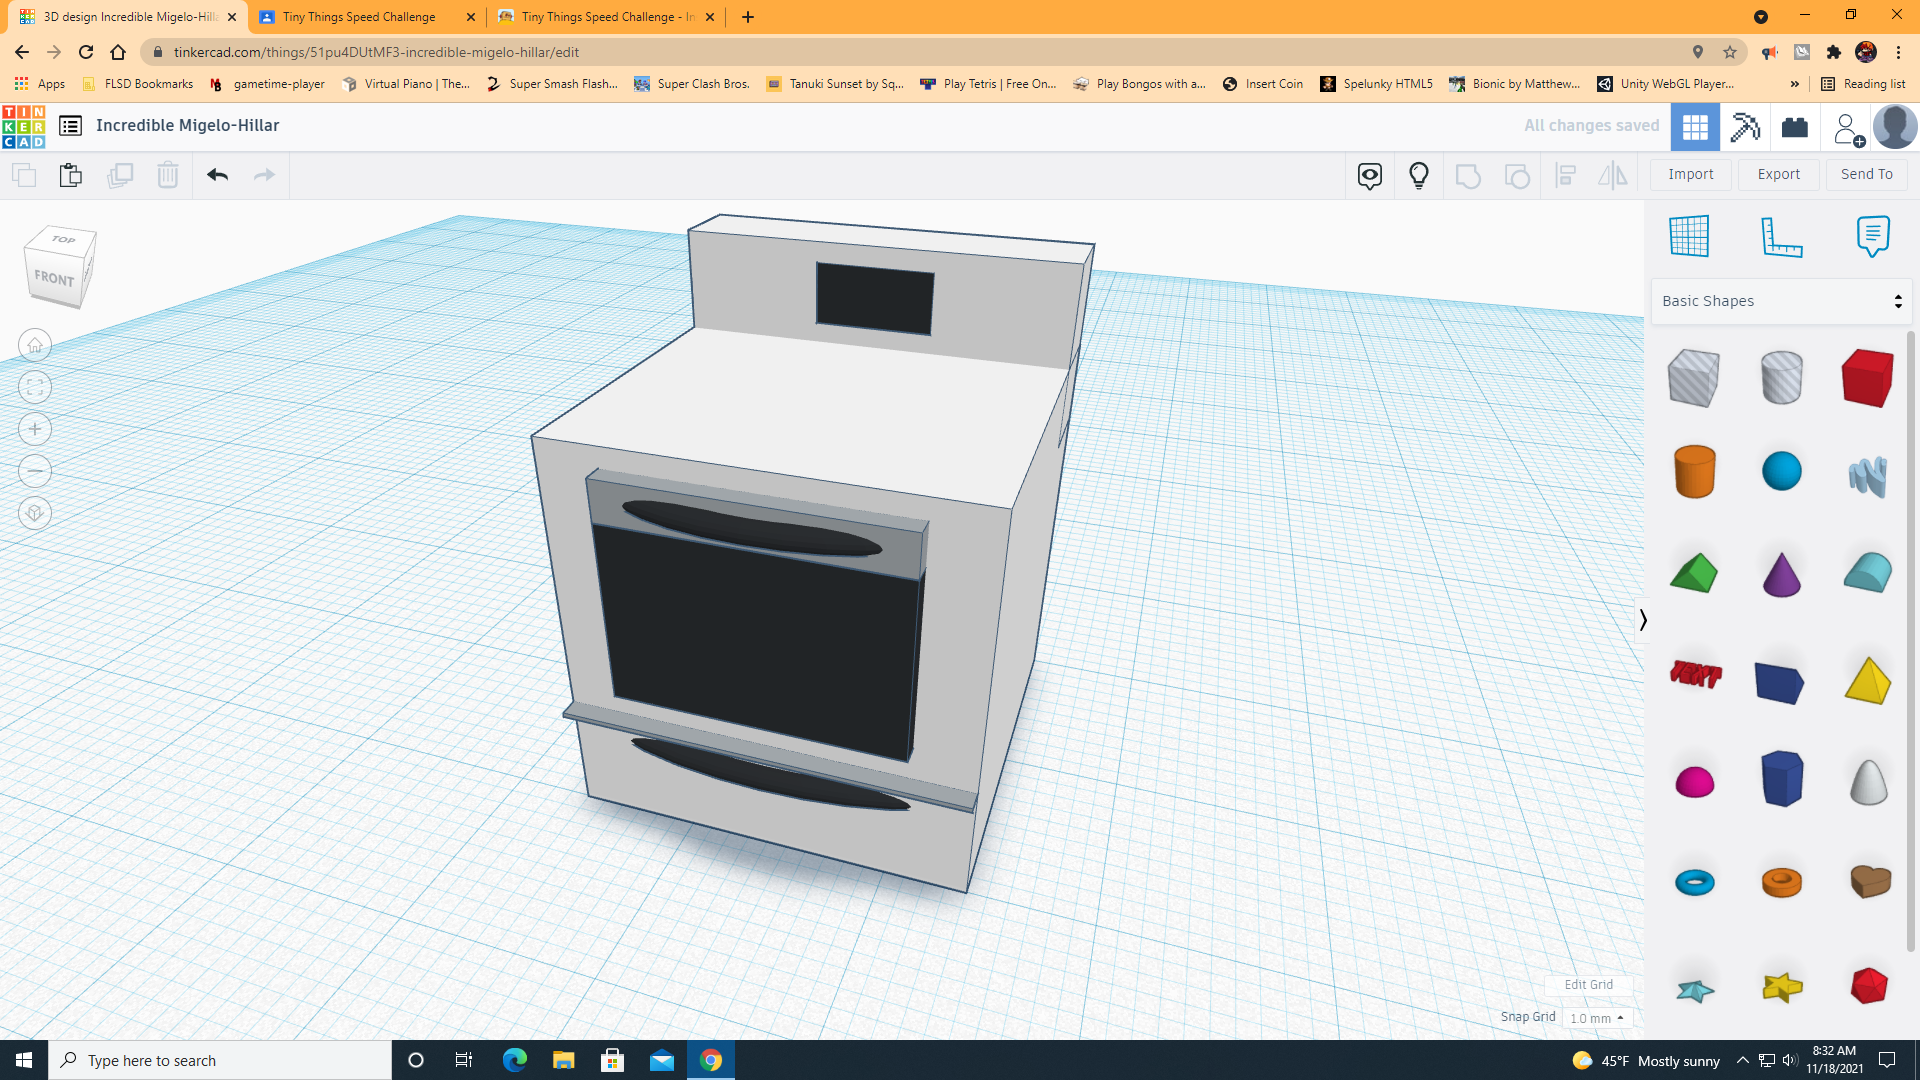Open the designs list icon

pos(70,126)
